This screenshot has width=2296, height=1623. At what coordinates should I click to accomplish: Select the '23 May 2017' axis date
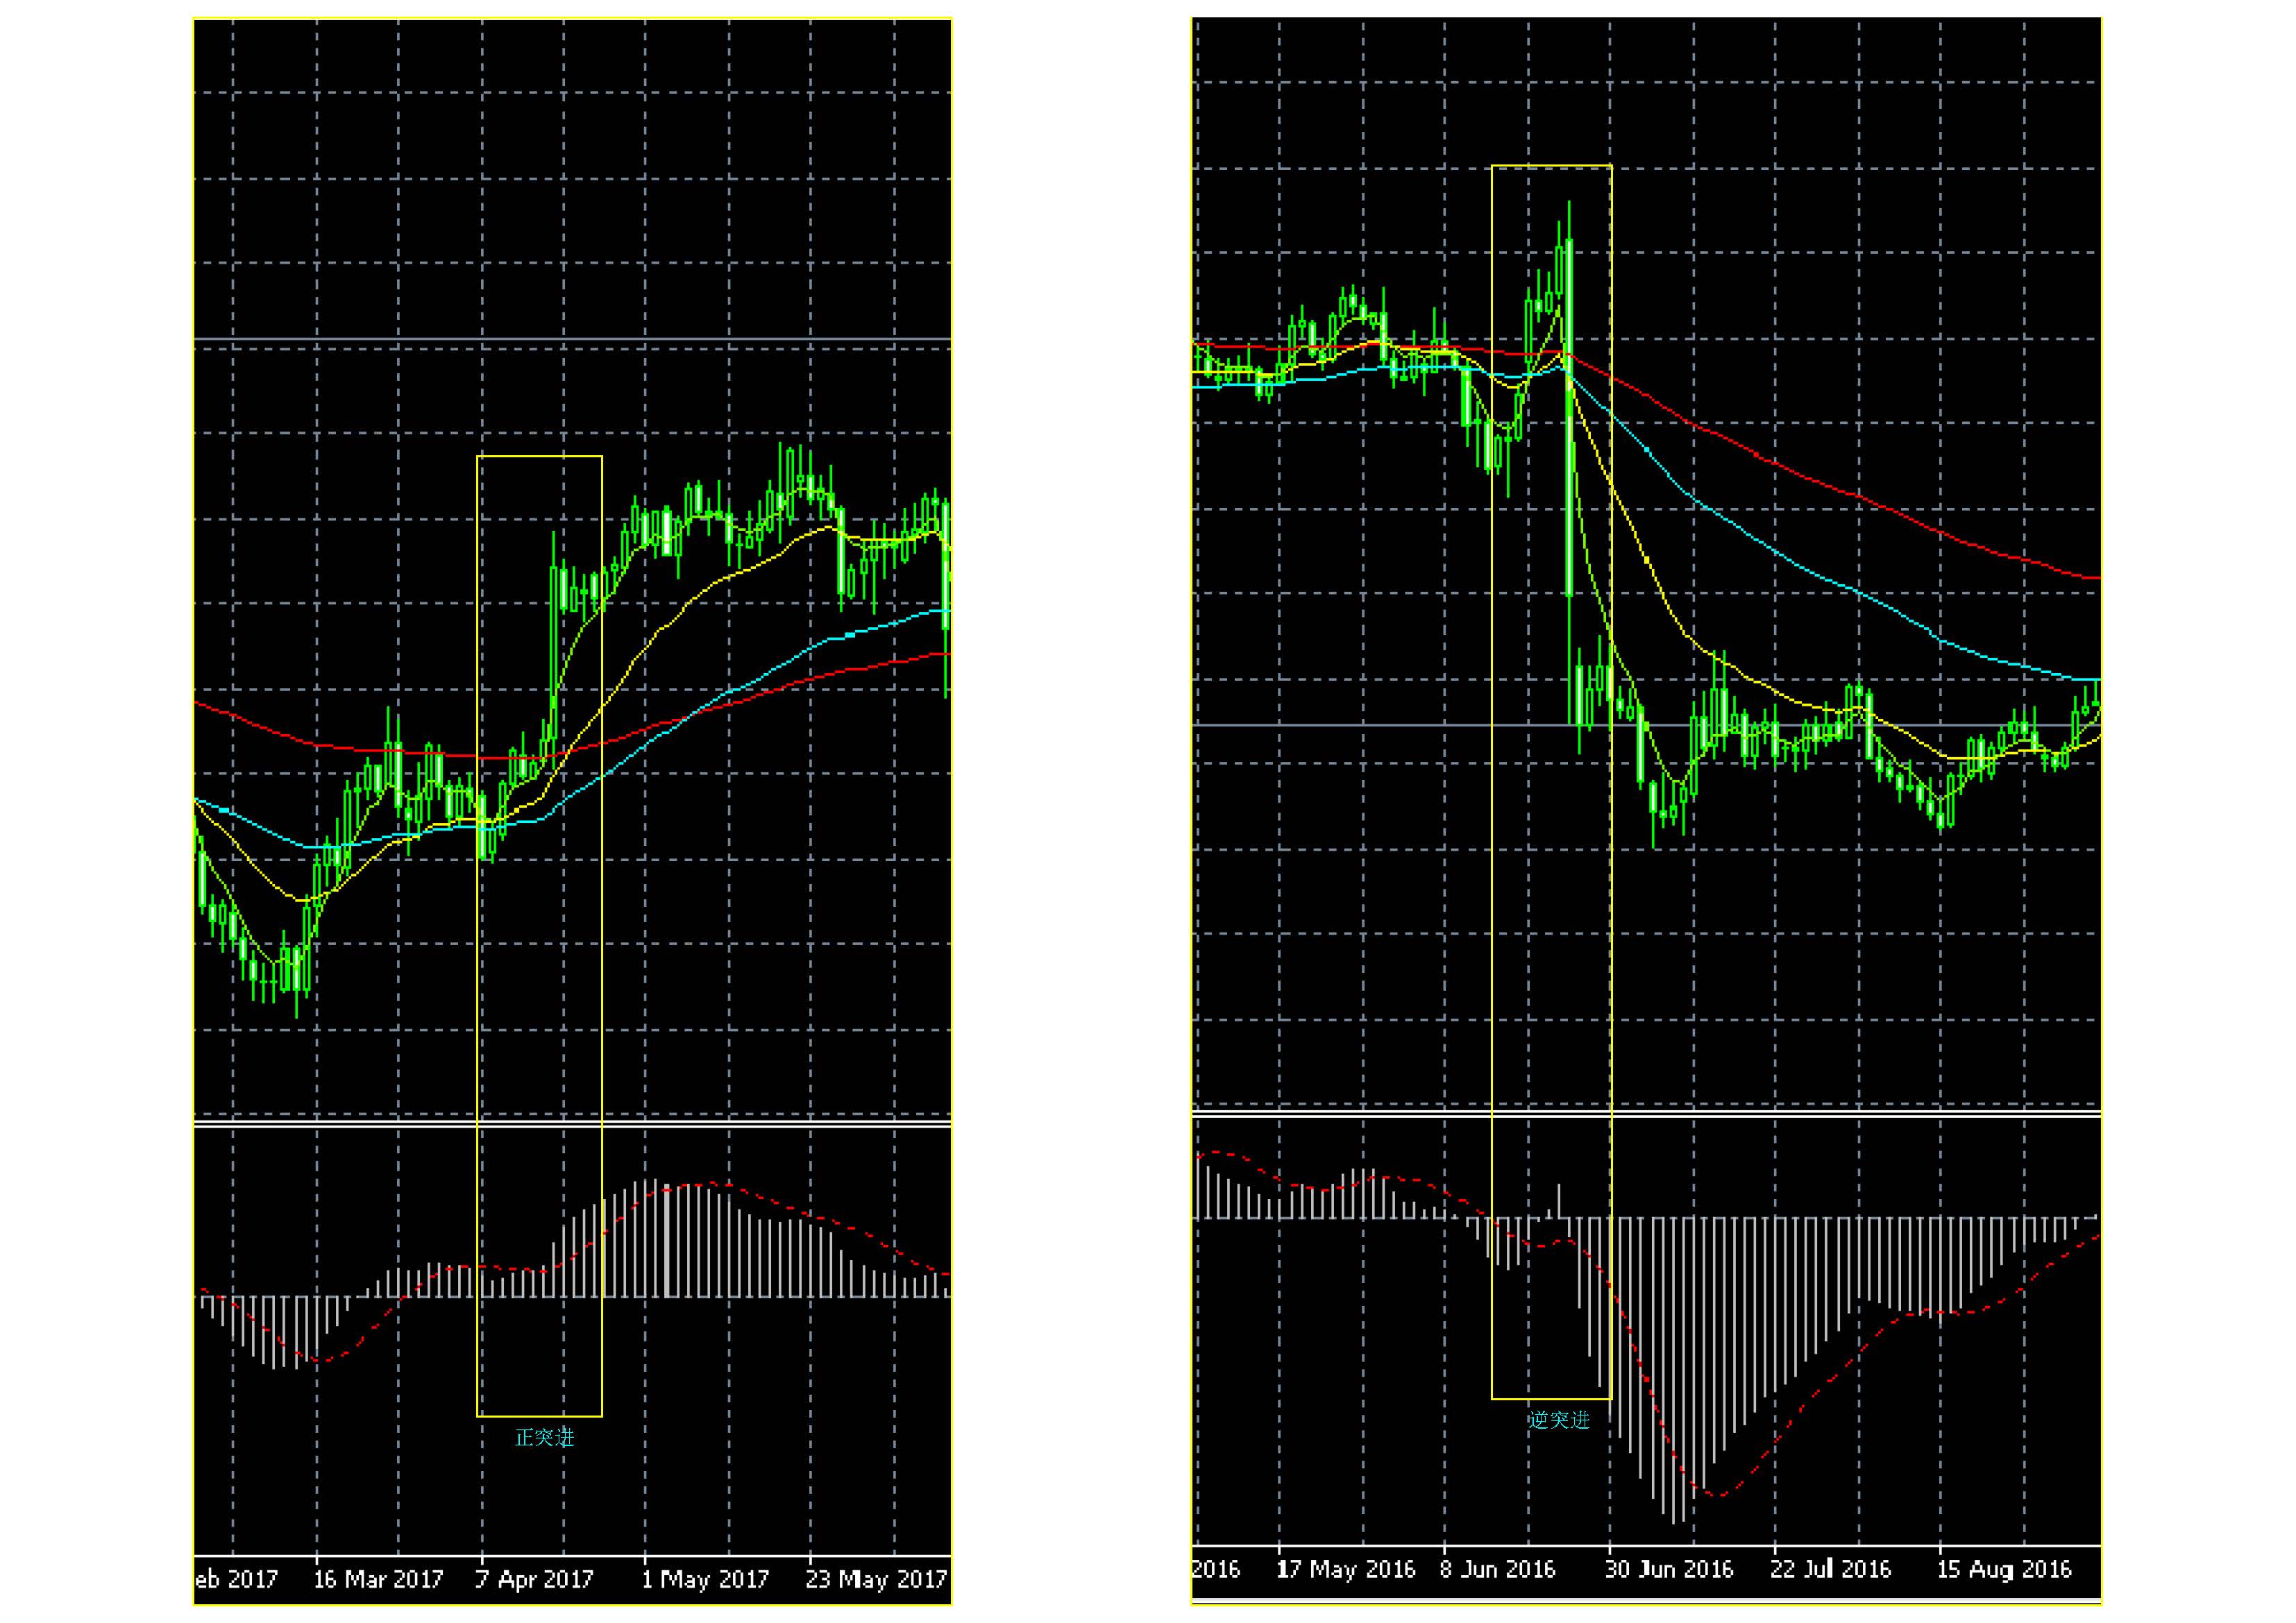(876, 1580)
